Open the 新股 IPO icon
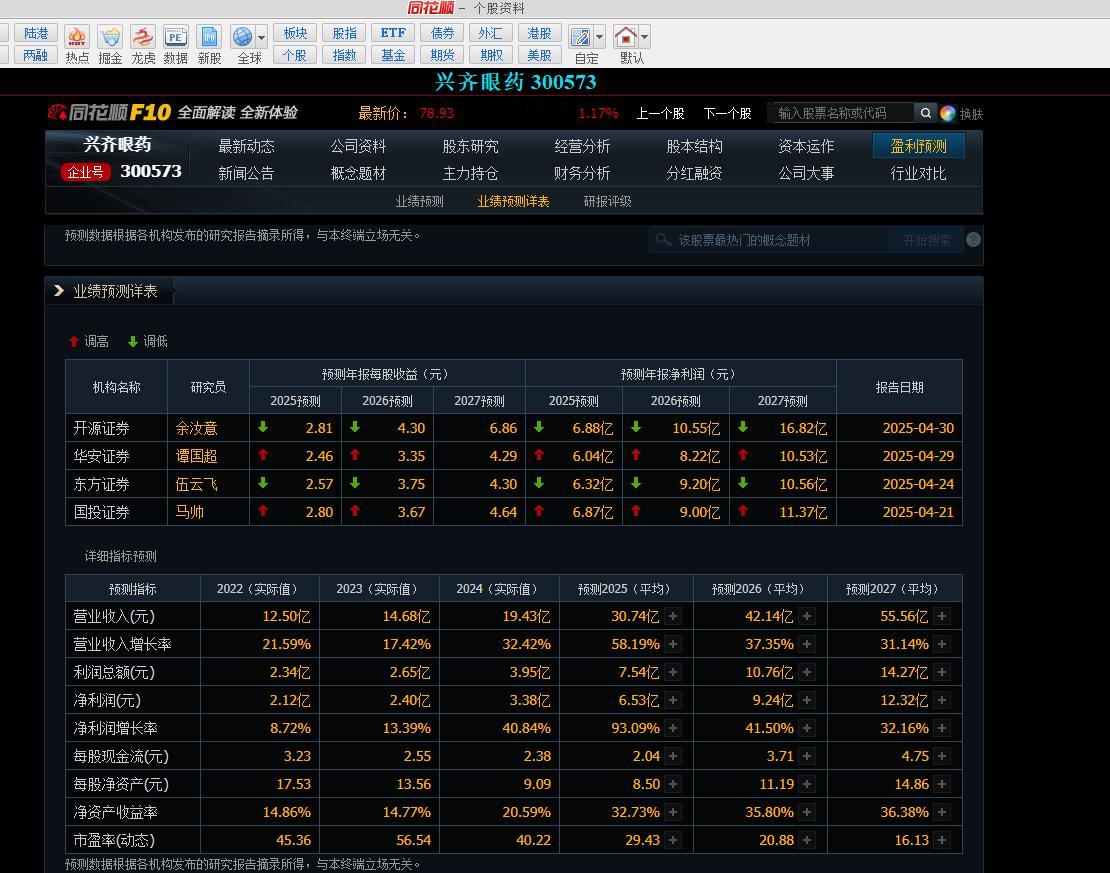Viewport: 1110px width, 873px height. point(210,44)
